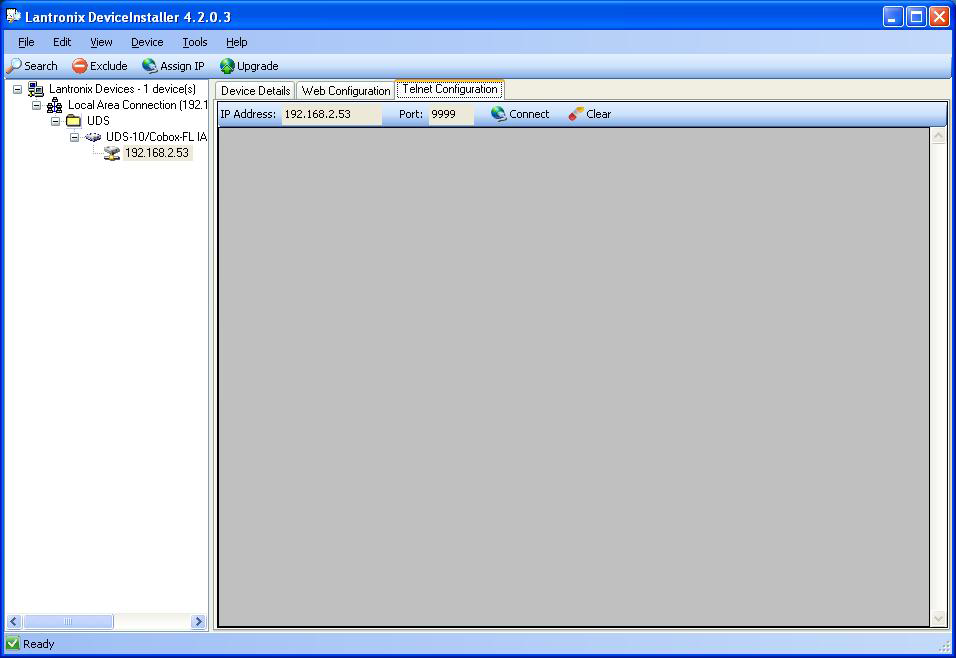Click the Connect globe icon

click(x=498, y=114)
